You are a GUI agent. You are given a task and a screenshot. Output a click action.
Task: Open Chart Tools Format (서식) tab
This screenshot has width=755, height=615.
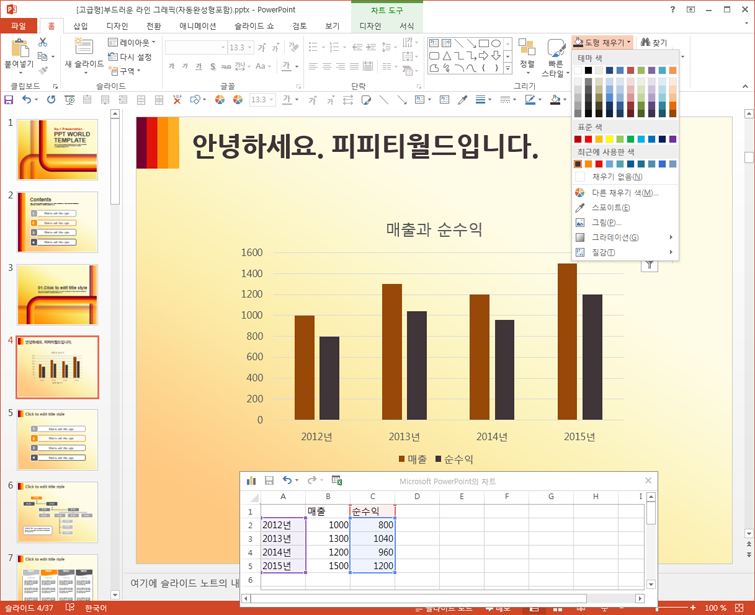click(x=407, y=26)
